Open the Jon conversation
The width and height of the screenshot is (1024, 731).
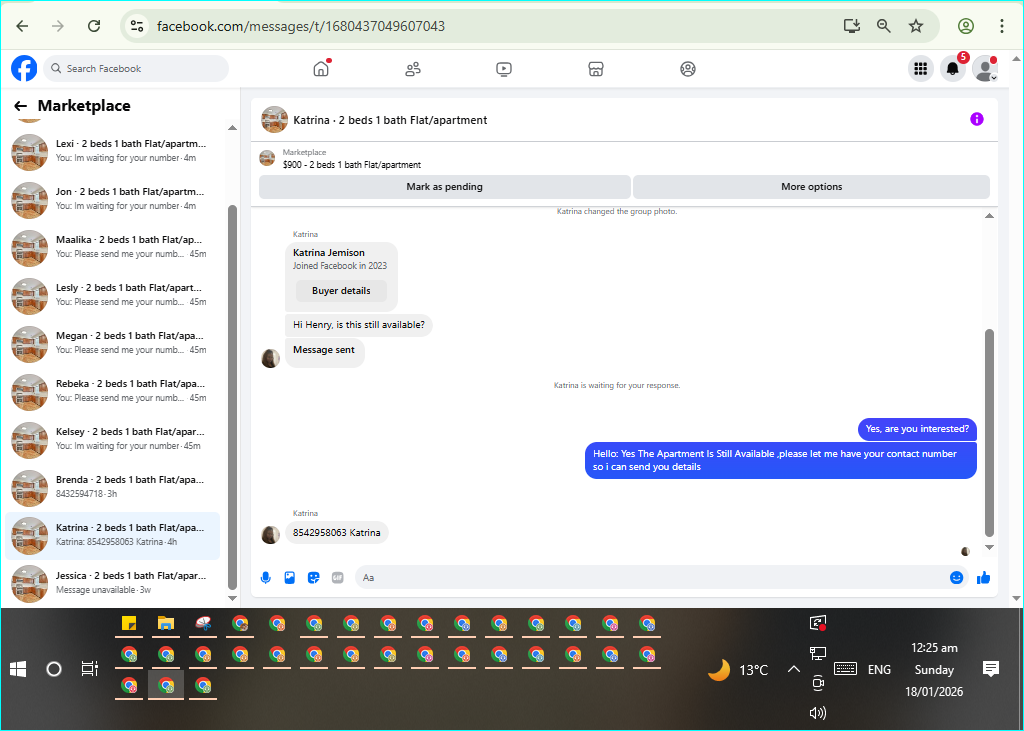(x=112, y=199)
